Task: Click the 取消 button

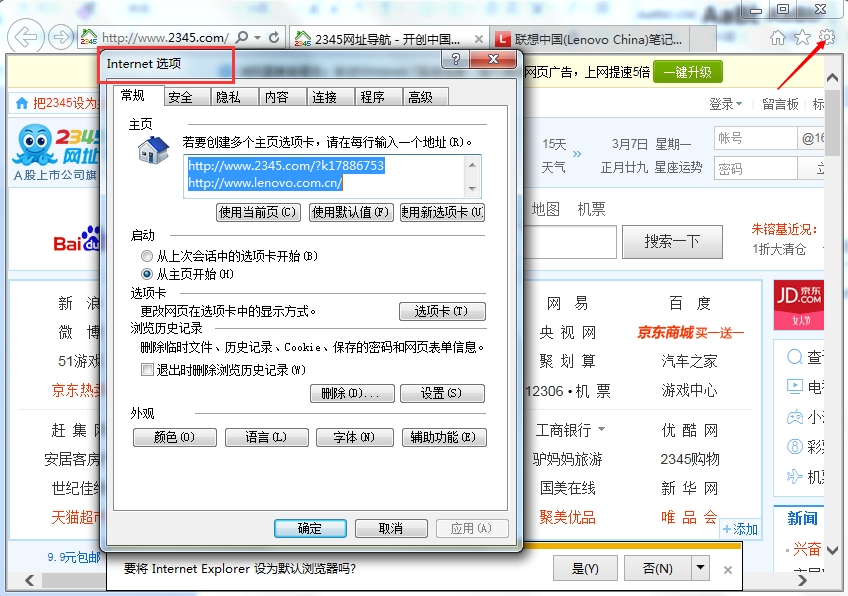Action: point(391,528)
